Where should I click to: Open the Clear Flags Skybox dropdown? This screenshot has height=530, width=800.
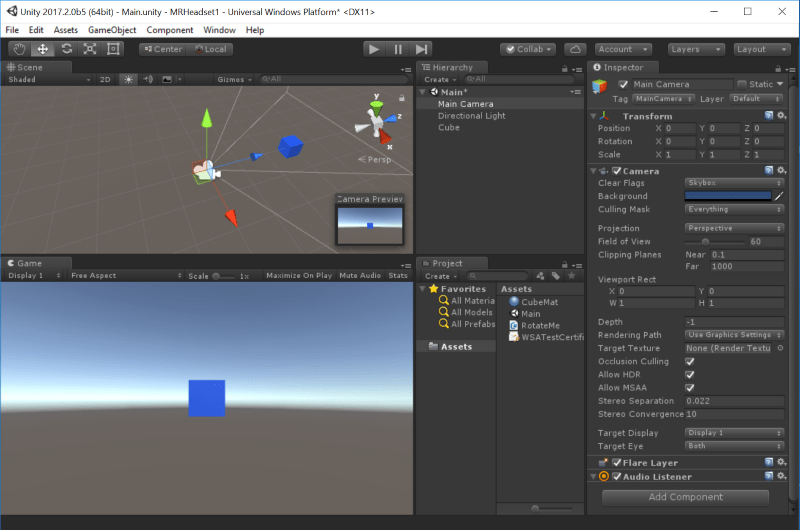(x=734, y=183)
